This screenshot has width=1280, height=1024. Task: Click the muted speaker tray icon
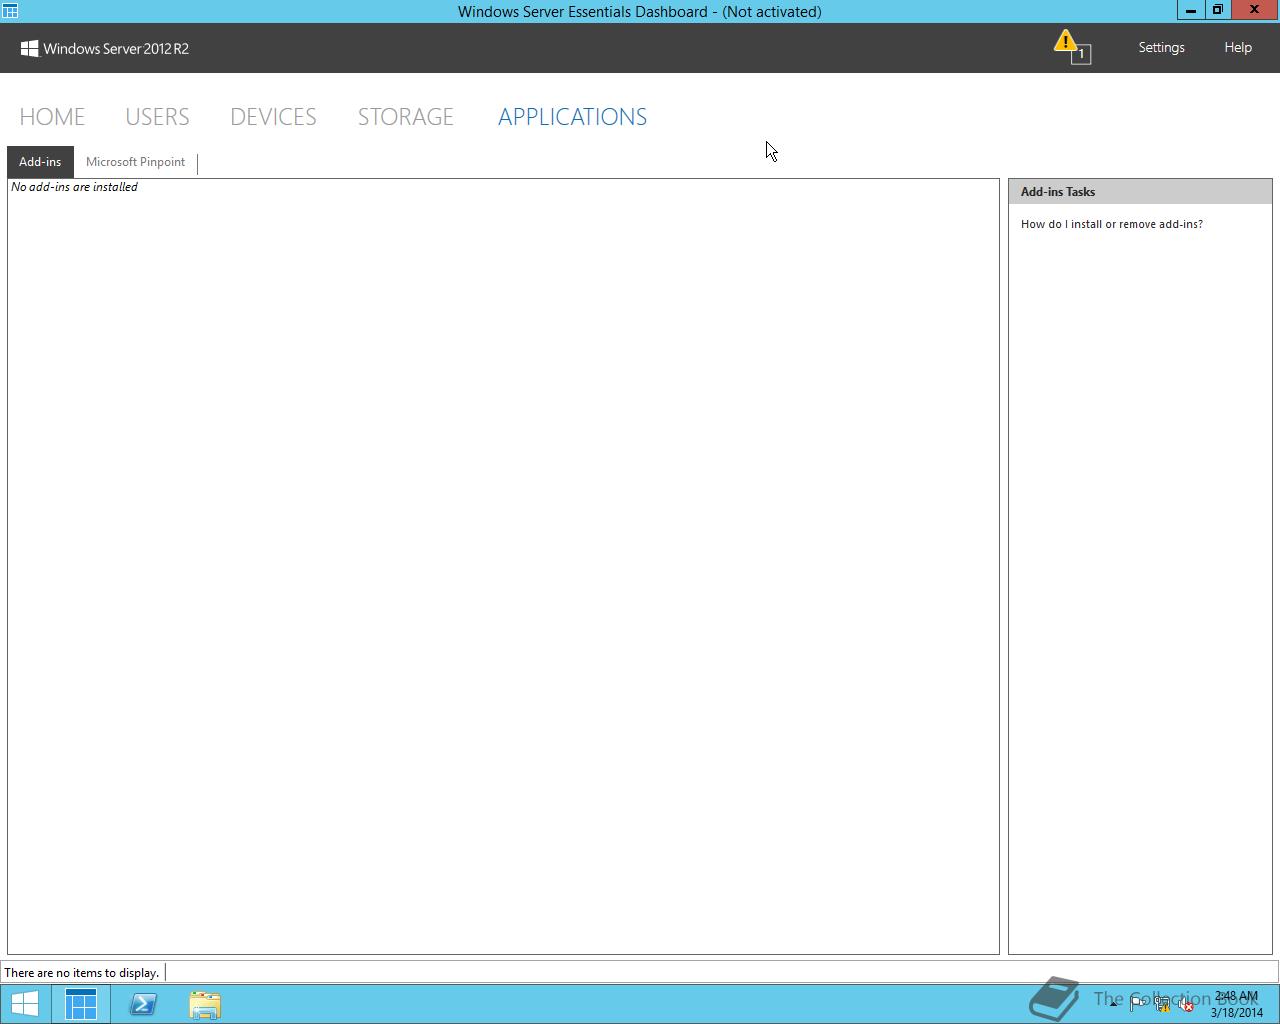[x=1185, y=1004]
